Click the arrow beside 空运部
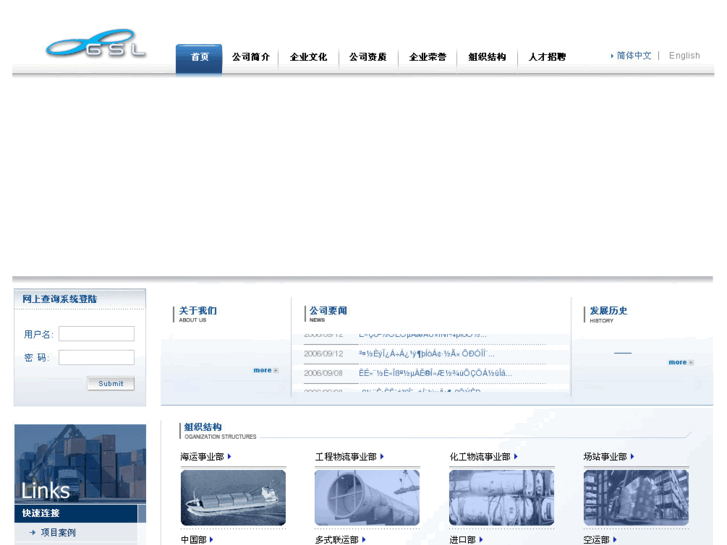 tap(615, 540)
